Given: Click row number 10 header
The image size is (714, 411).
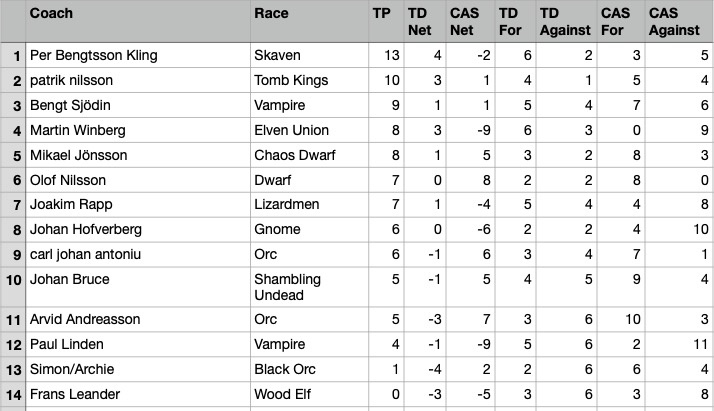Looking at the screenshot, I should [13, 289].
